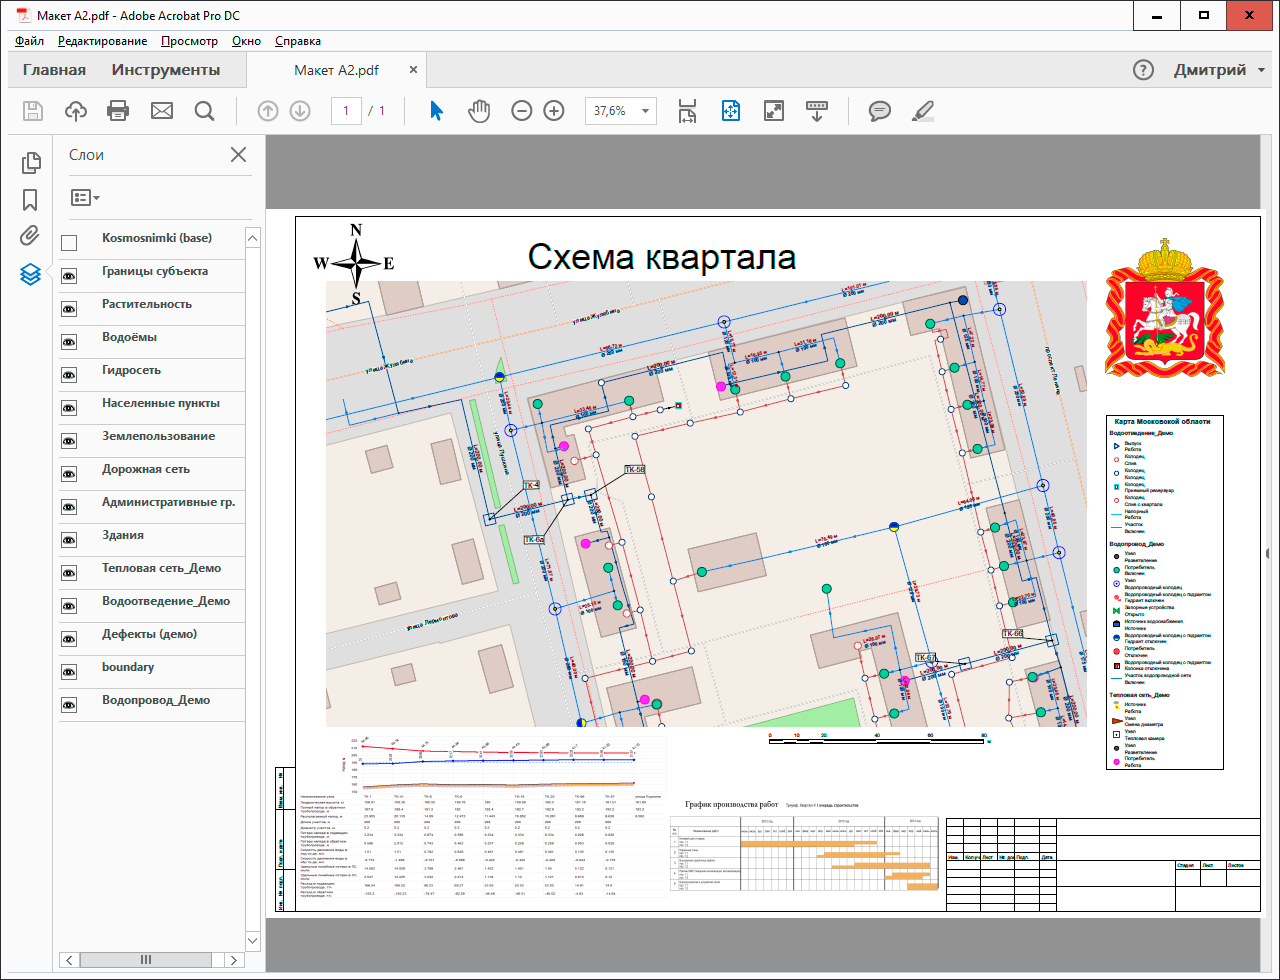Close the Слои panel
This screenshot has width=1280, height=980.
(x=238, y=154)
